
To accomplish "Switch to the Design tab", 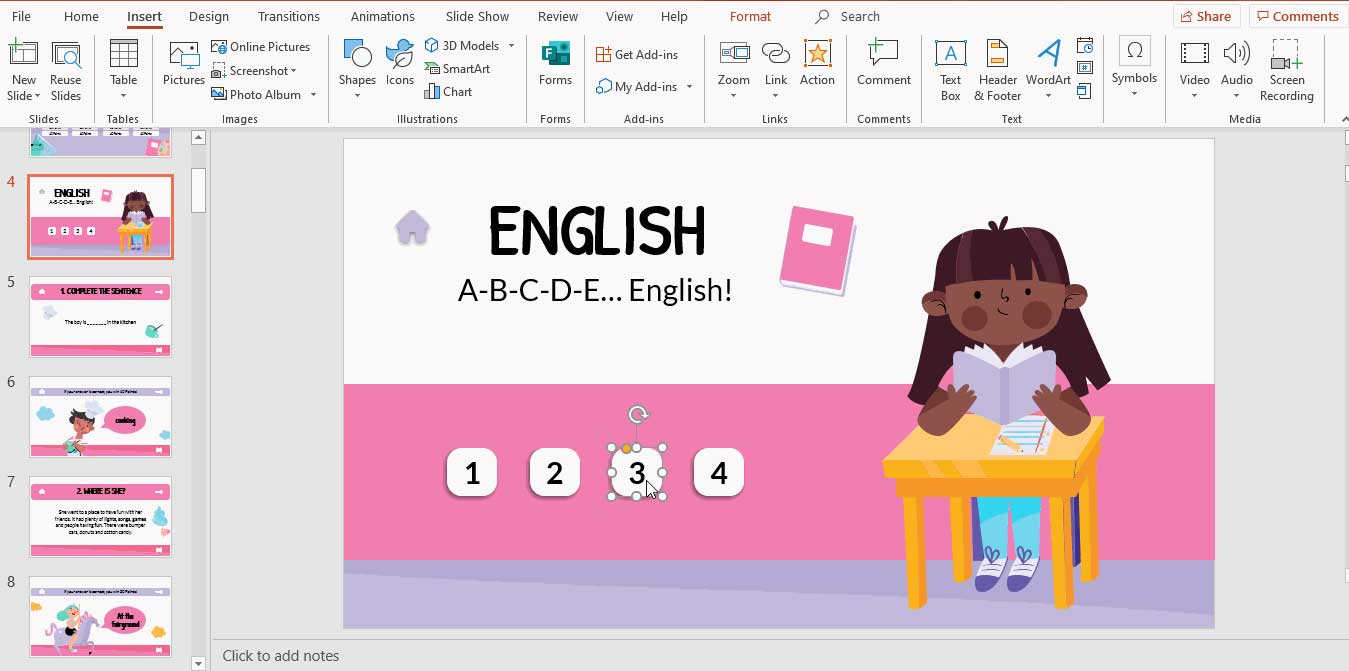I will pos(208,16).
